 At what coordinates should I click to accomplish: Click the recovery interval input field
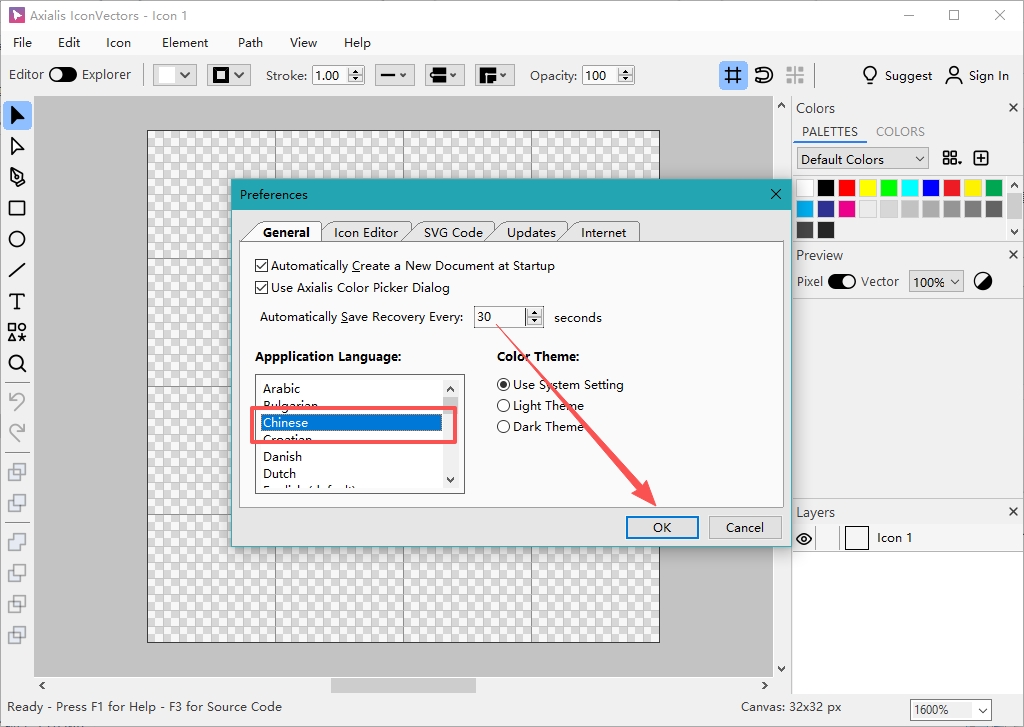[x=500, y=317]
